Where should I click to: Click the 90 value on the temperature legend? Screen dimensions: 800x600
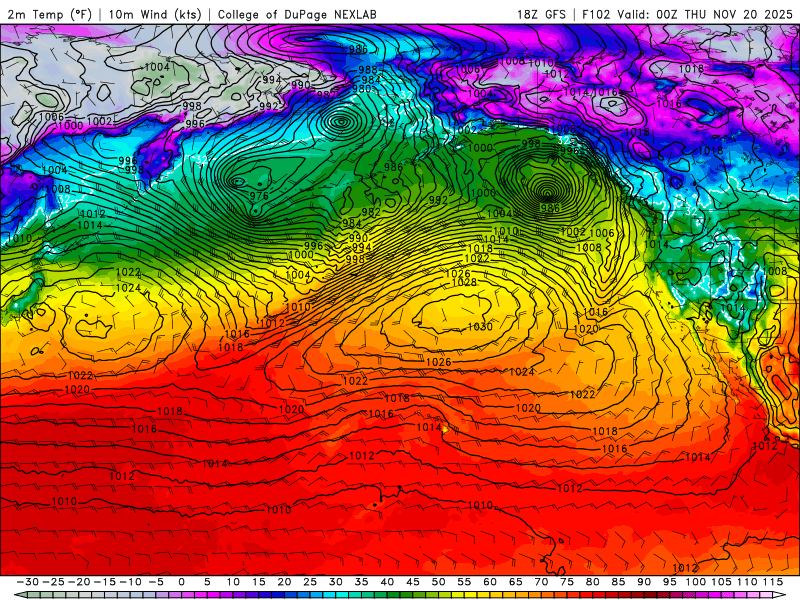click(x=644, y=582)
